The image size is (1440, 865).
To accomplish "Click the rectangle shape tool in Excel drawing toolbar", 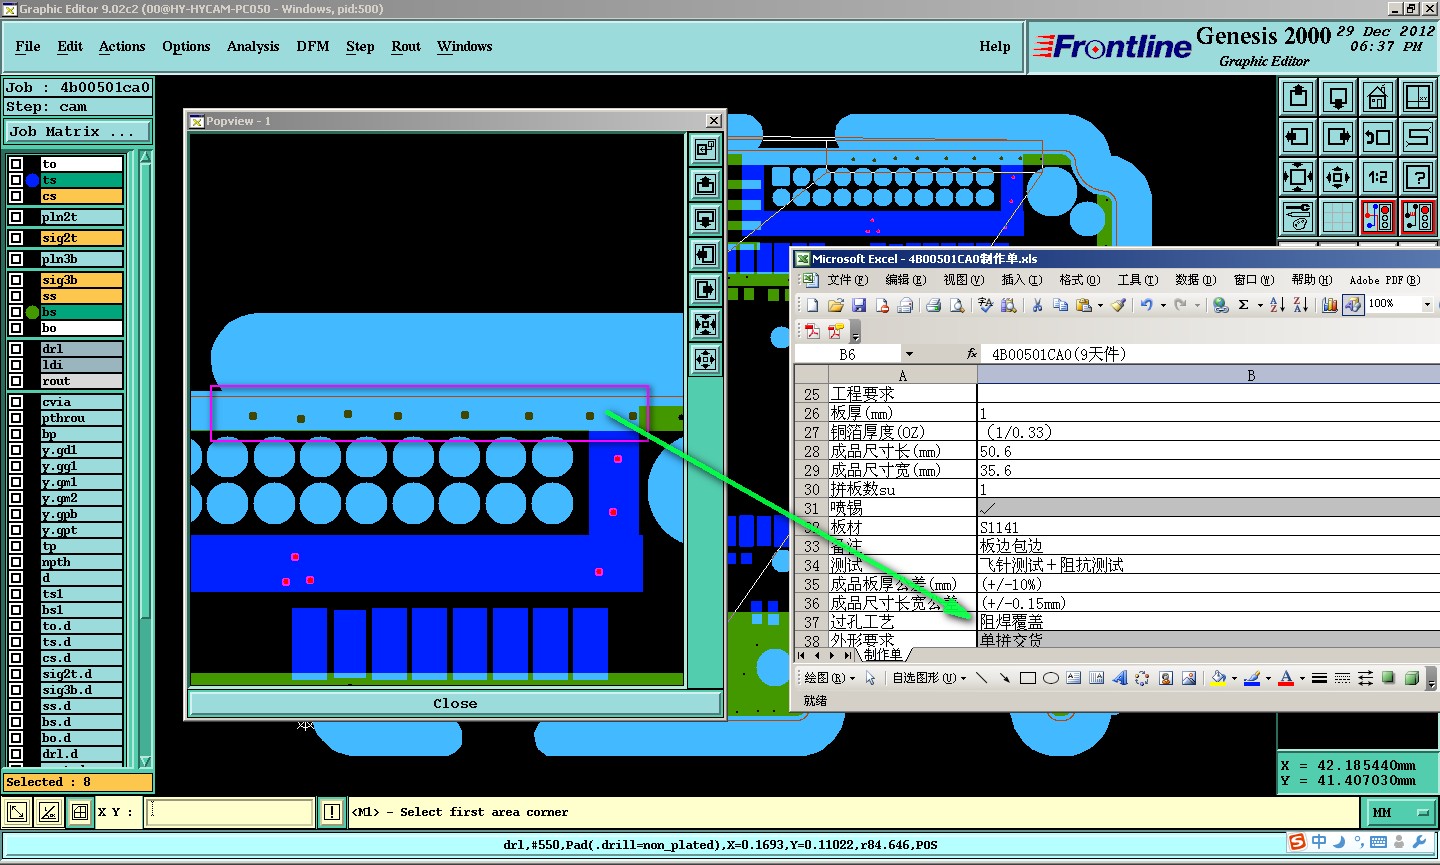I will pos(1027,678).
